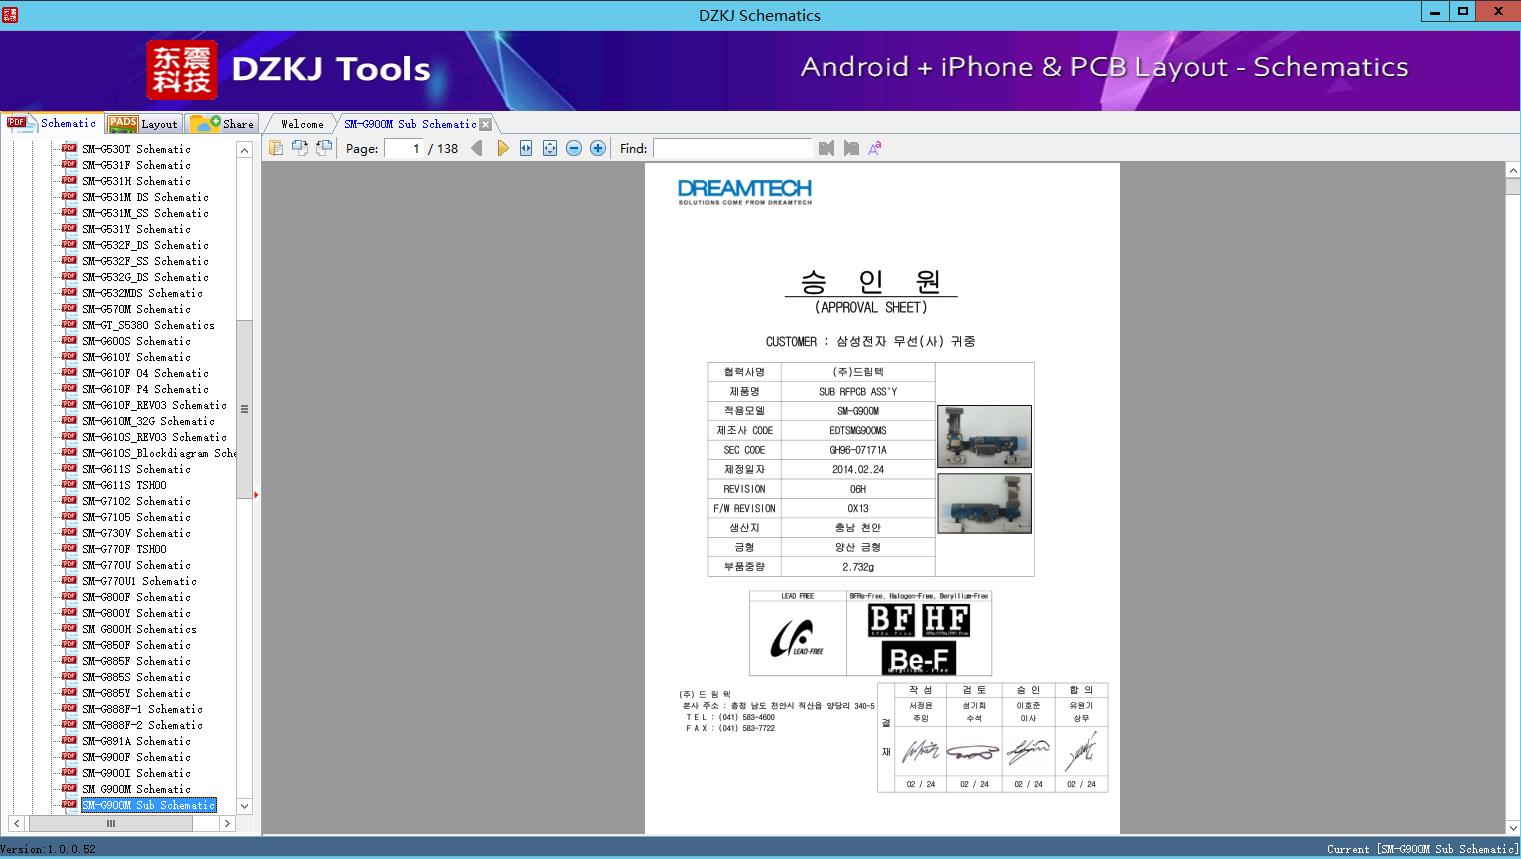Click PDF icon beside SM-G530T Schematic
The image size is (1521, 859).
click(69, 149)
